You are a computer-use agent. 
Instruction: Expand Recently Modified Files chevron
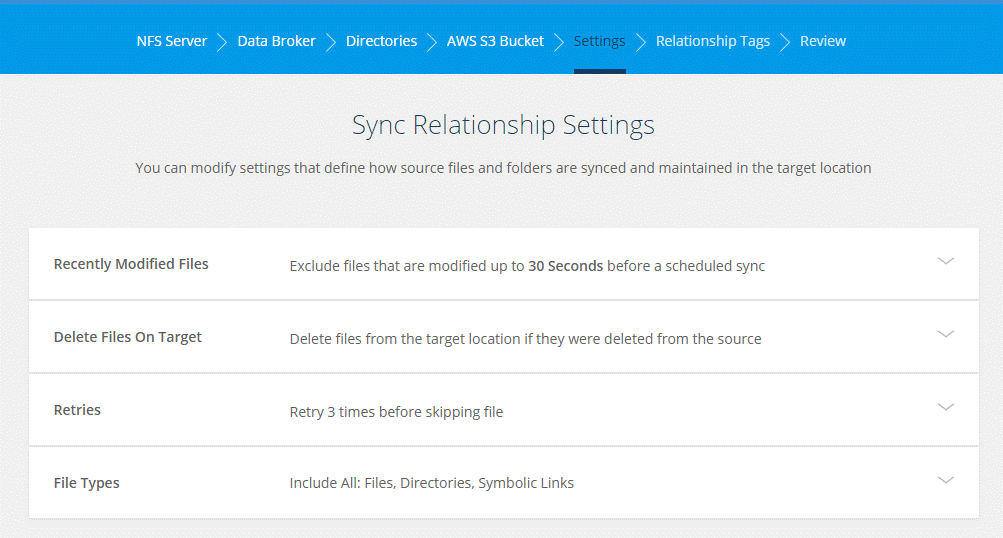(945, 261)
